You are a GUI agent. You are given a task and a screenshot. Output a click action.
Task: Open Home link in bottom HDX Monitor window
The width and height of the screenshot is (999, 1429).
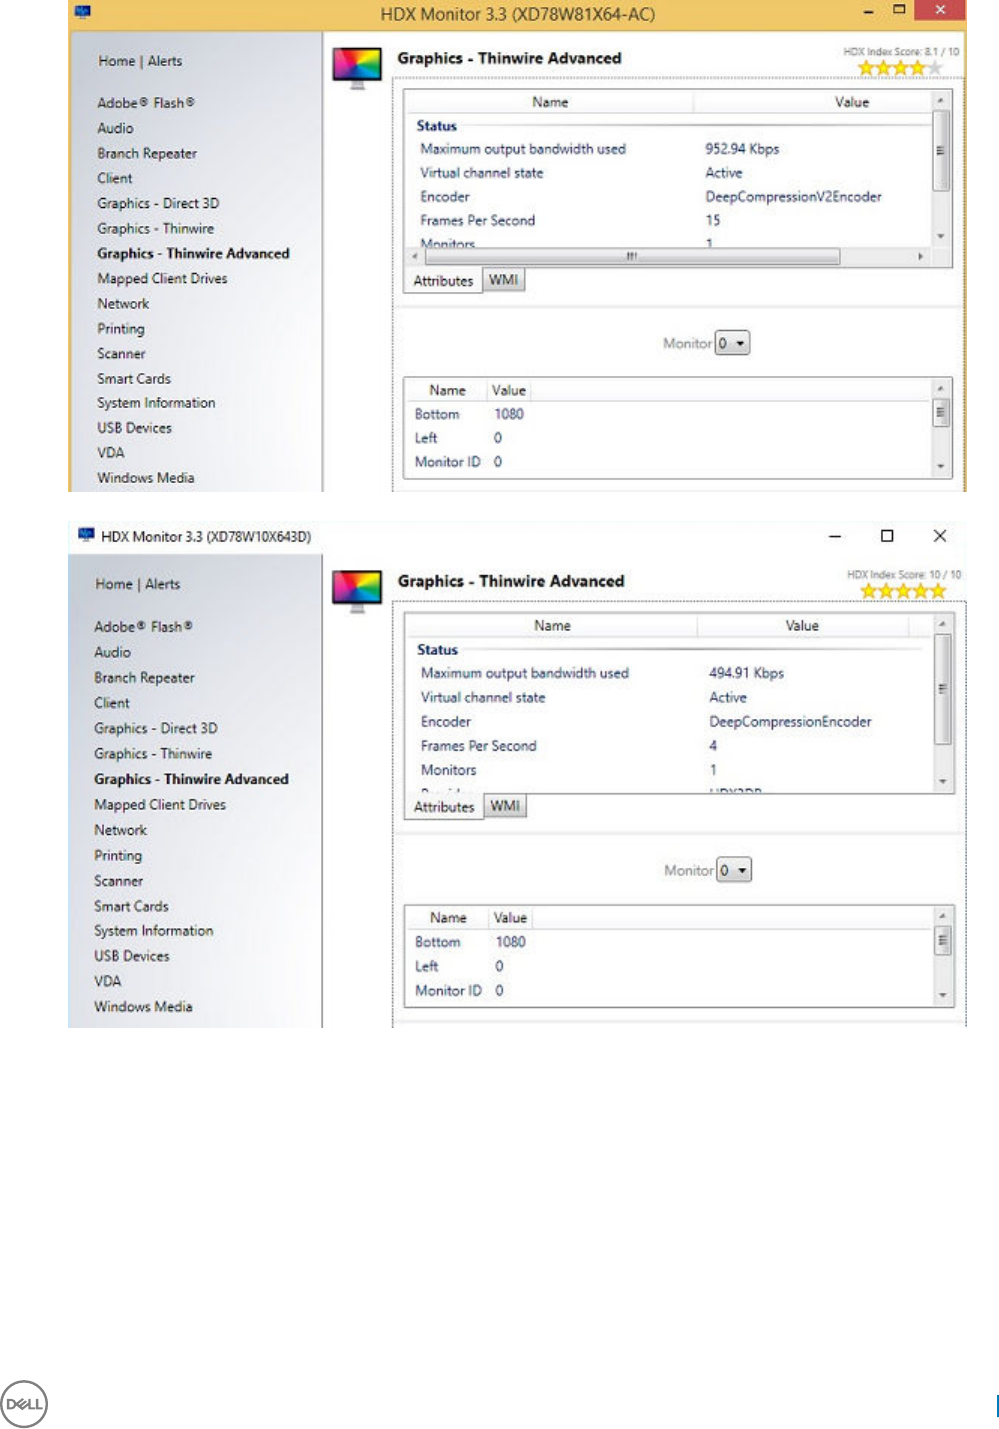114,584
